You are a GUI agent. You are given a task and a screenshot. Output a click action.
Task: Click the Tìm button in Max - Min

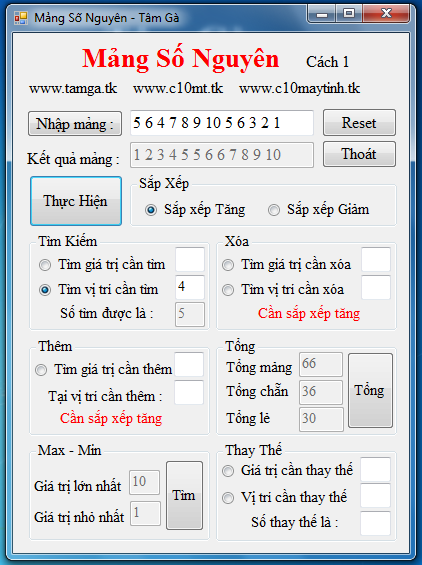185,495
